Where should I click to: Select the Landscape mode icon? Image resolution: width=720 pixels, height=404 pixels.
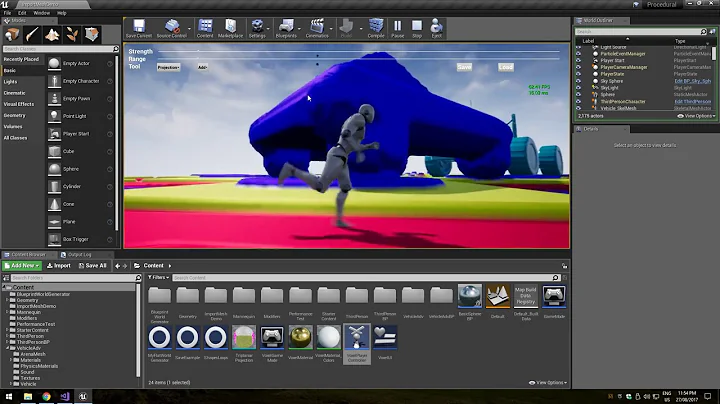coord(52,34)
